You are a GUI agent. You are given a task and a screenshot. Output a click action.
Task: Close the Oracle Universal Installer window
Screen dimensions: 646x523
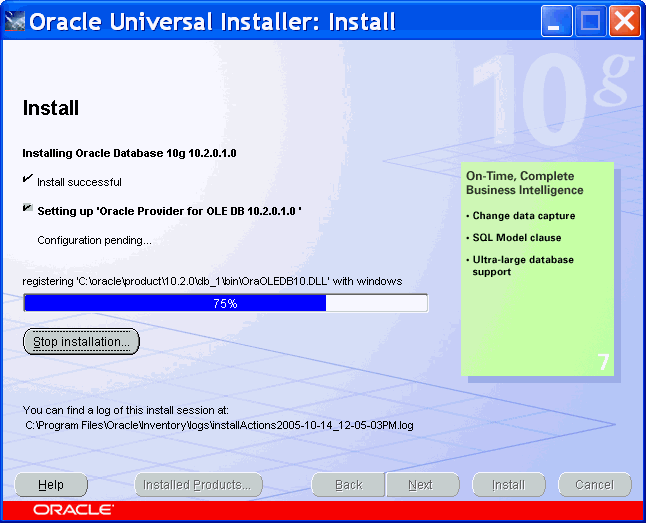click(x=623, y=21)
